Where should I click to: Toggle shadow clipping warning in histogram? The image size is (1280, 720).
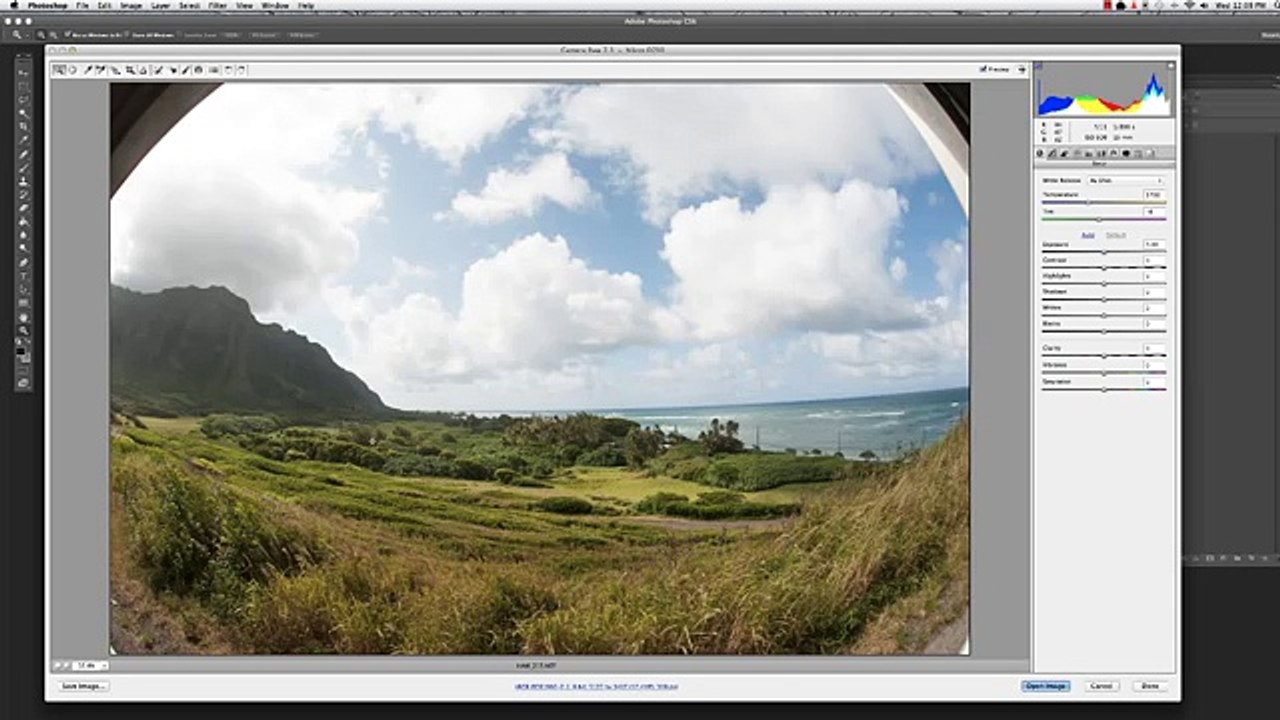pyautogui.click(x=1039, y=67)
